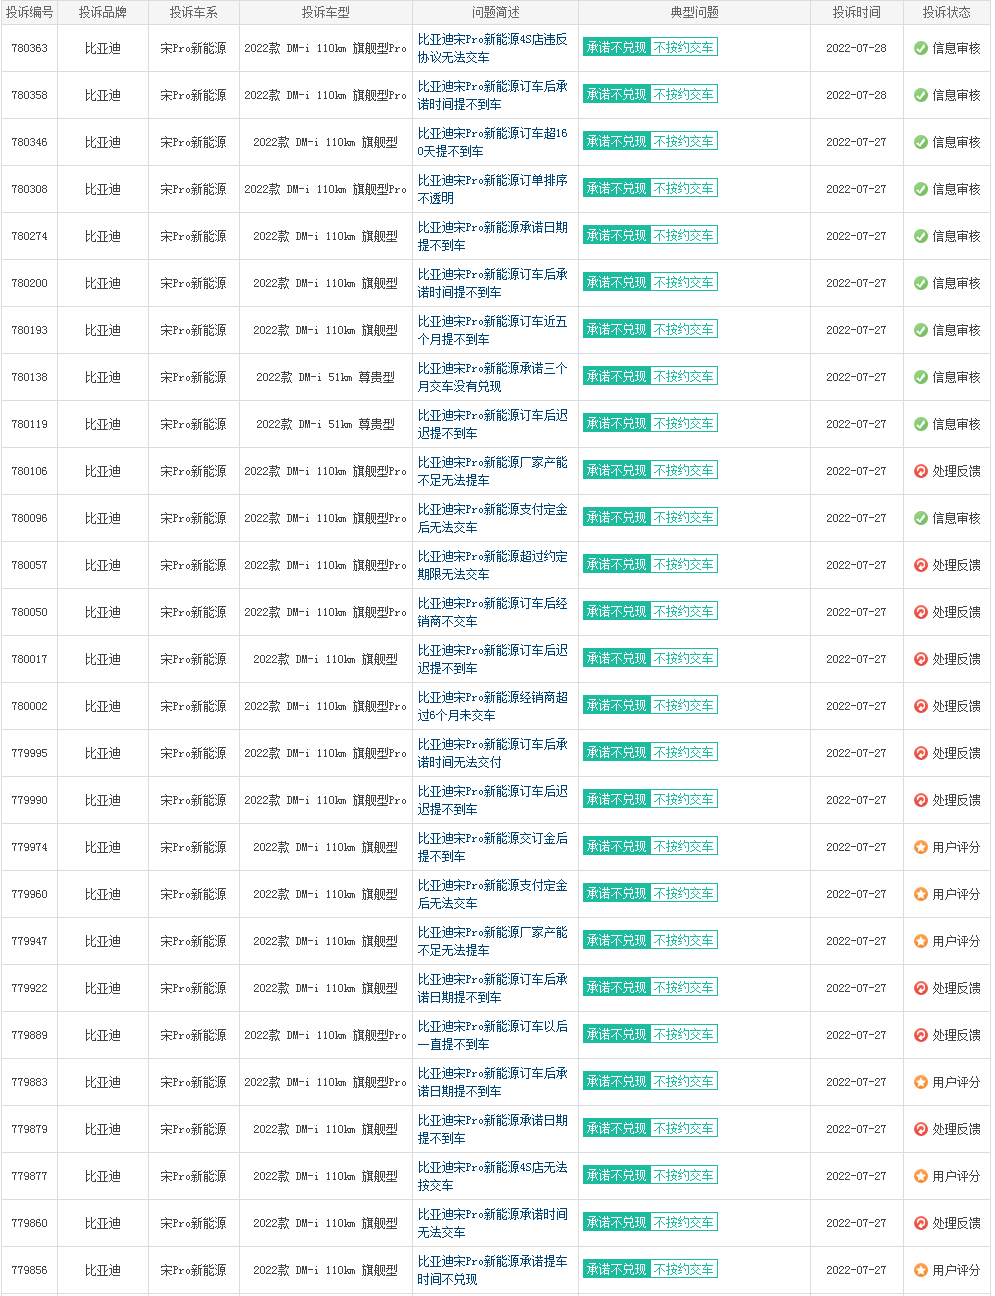Click the 信息审核 status text in row 780096

click(x=956, y=518)
